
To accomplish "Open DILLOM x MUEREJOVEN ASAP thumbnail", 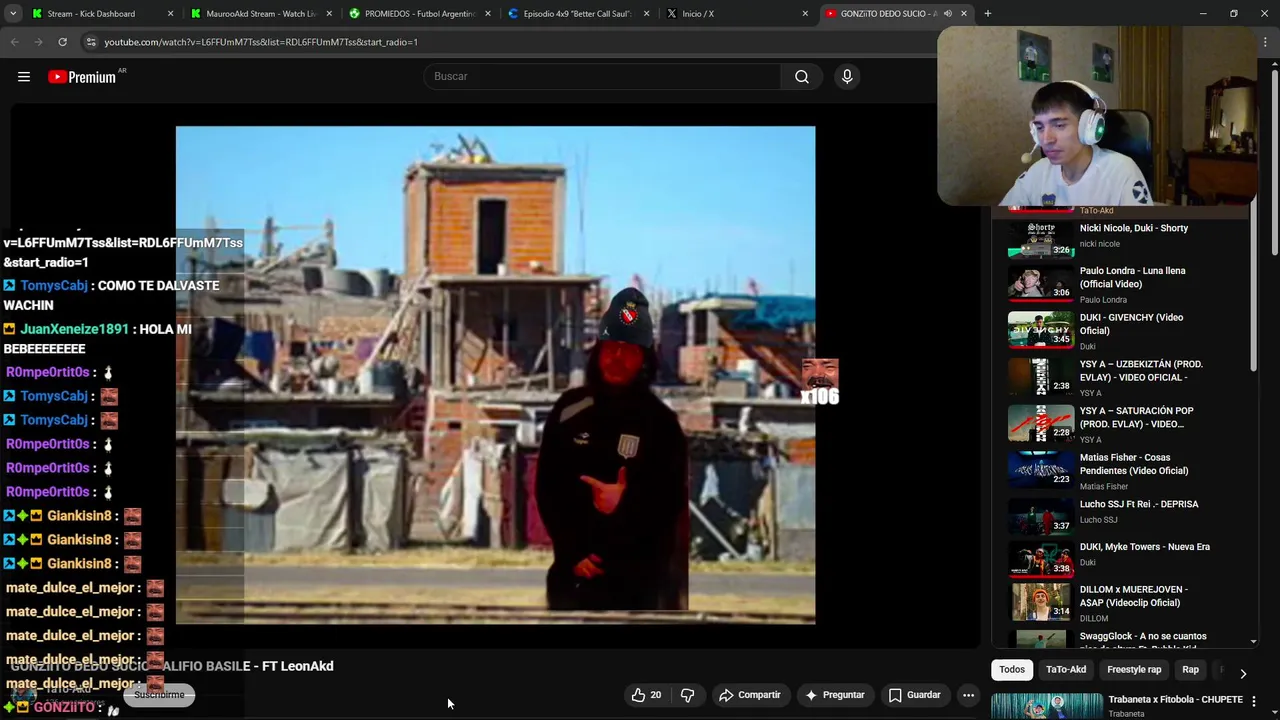I will pyautogui.click(x=1040, y=602).
